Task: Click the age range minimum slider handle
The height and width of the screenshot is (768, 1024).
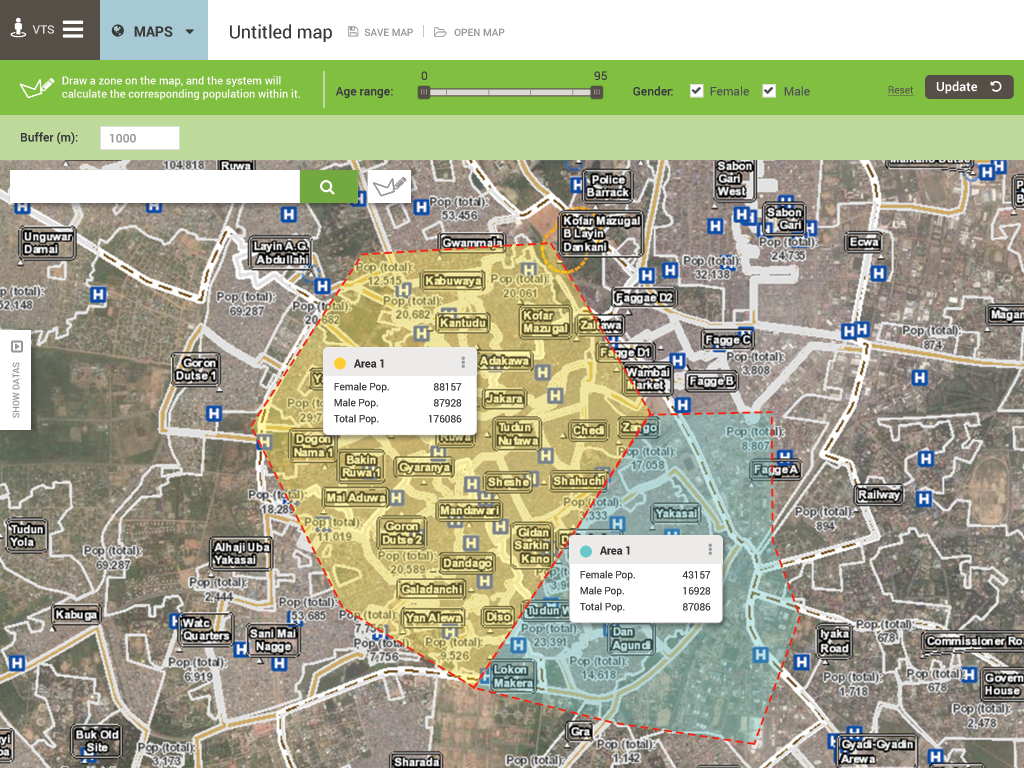Action: pos(424,92)
